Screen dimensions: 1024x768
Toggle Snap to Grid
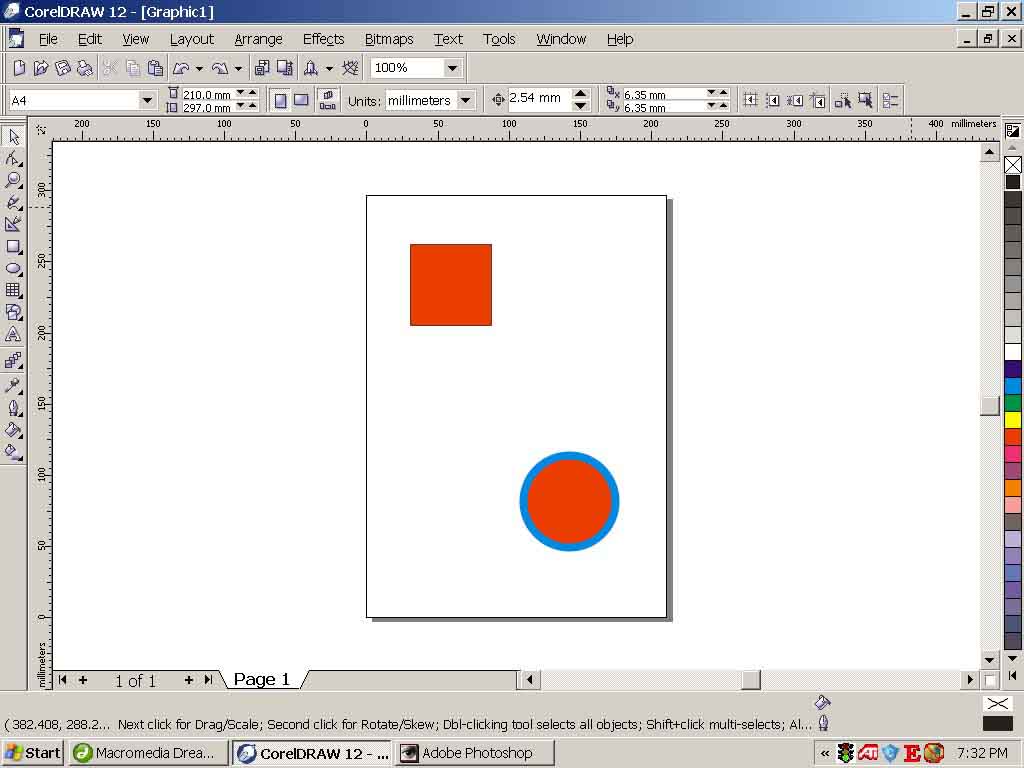(750, 101)
